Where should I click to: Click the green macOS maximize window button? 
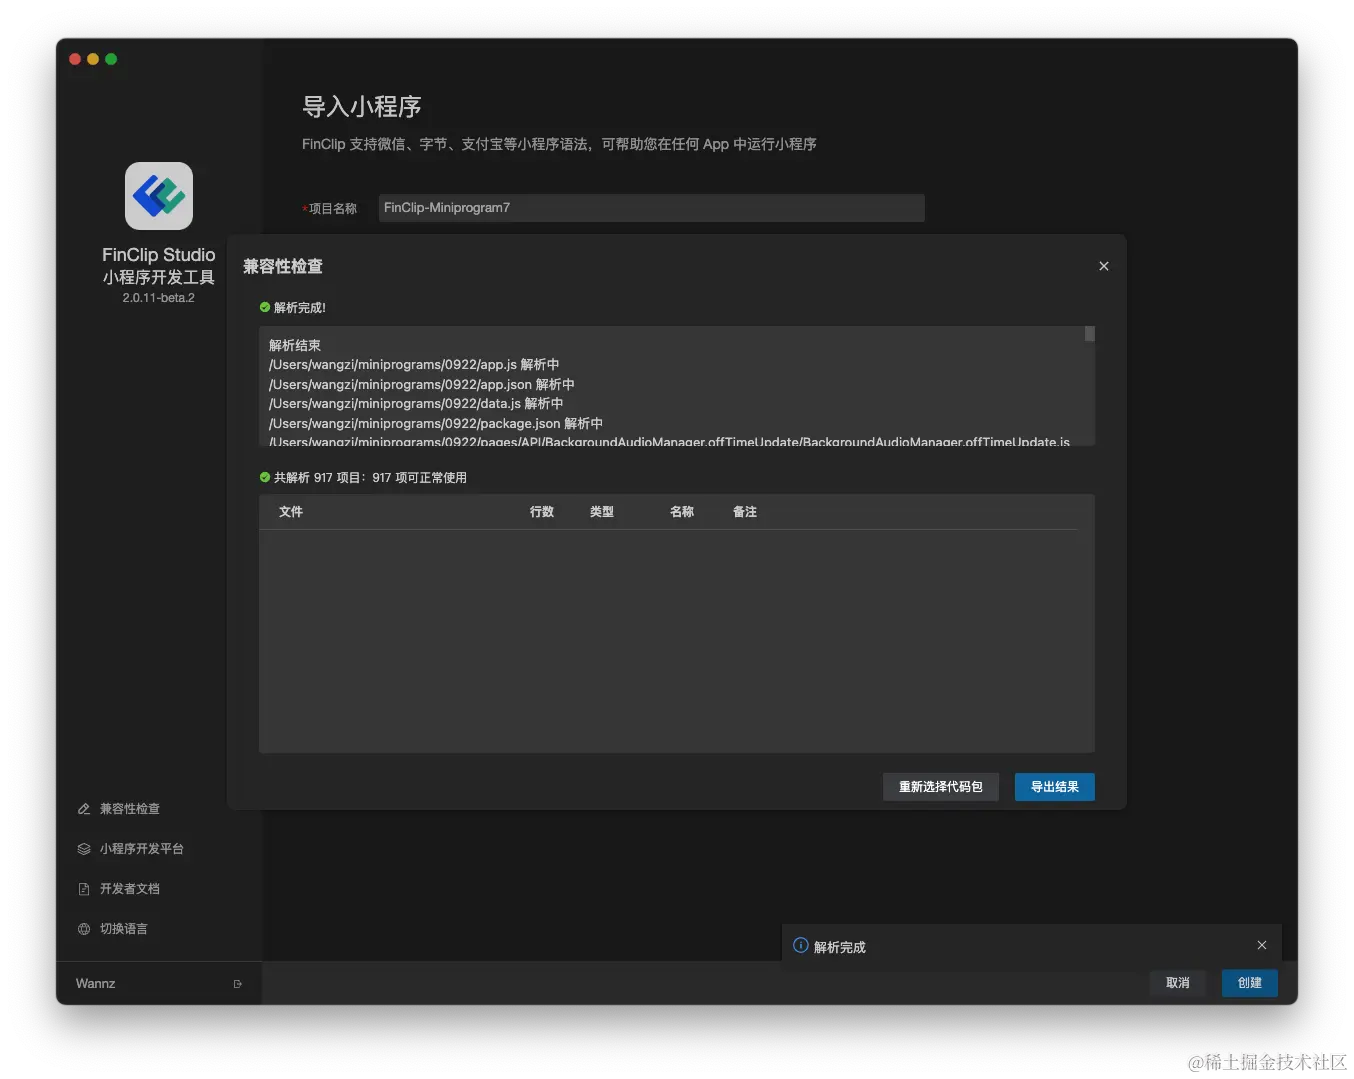111,59
